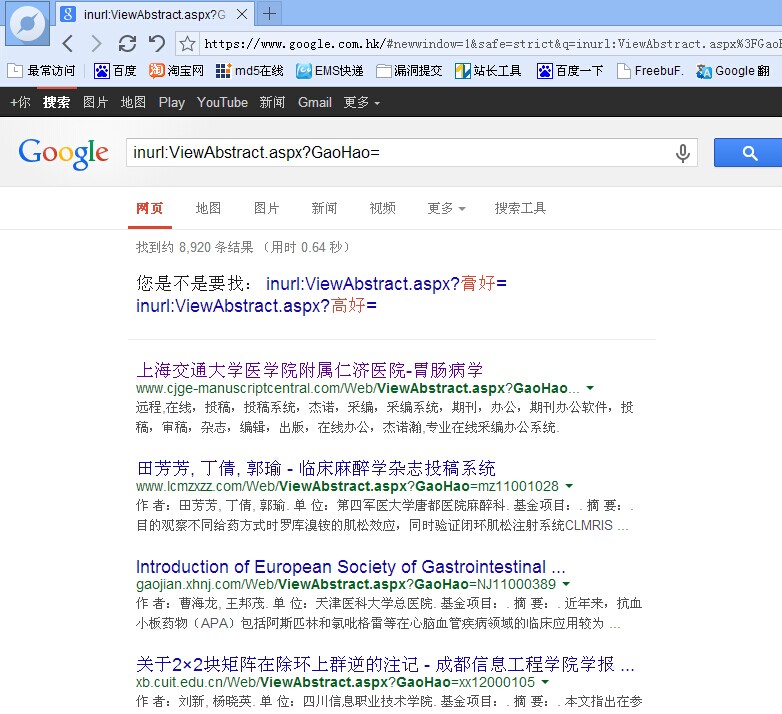The width and height of the screenshot is (782, 714).
Task: Open the Google 翻译 bookmark
Action: tap(733, 71)
